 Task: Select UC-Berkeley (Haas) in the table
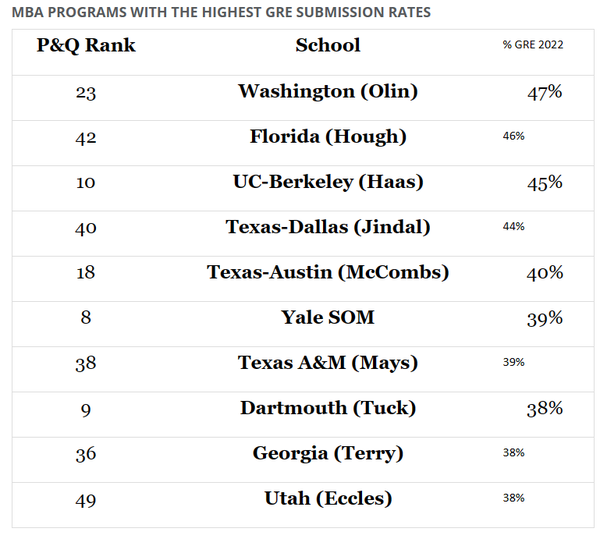[x=328, y=182]
